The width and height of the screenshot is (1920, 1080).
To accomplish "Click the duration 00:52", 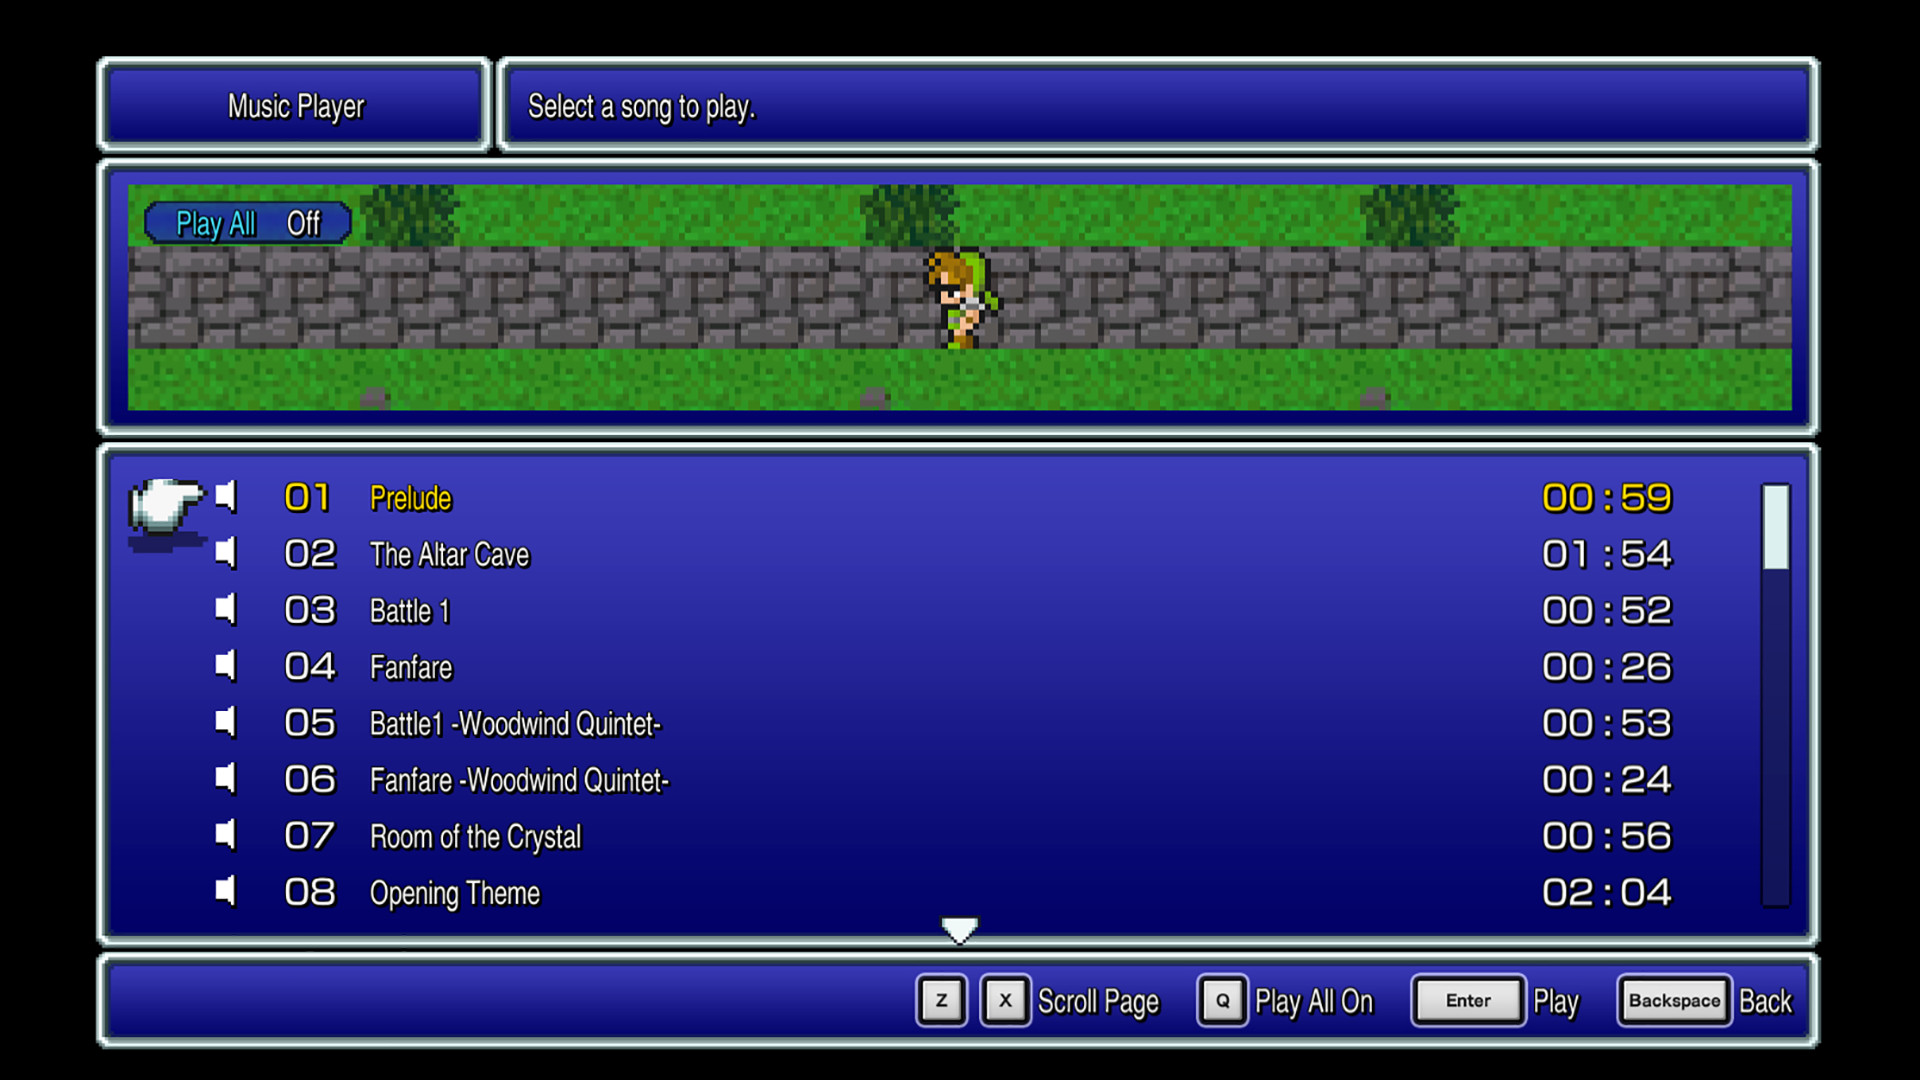I will tap(1606, 610).
